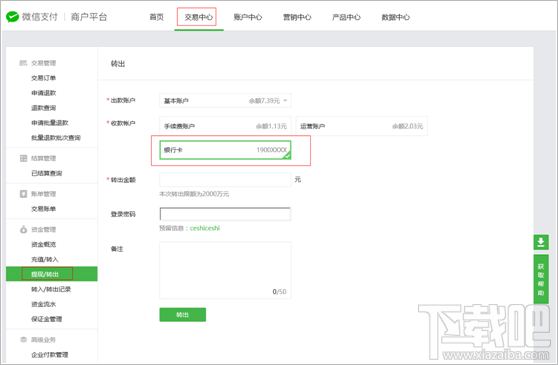
Task: Open 资金概览 in the sidebar
Action: (43, 244)
